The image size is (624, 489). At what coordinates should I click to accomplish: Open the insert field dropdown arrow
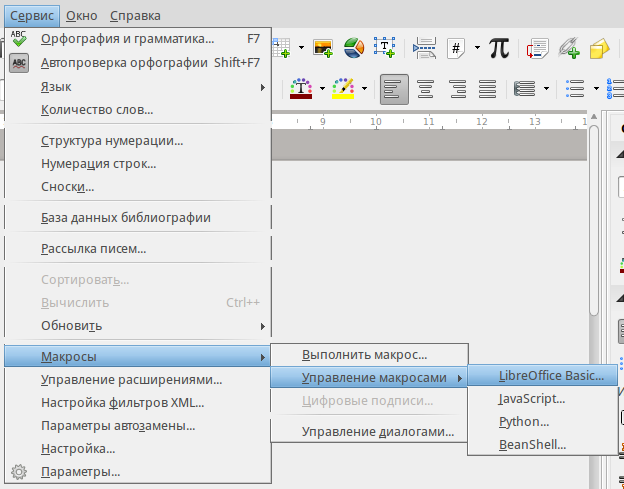477,48
